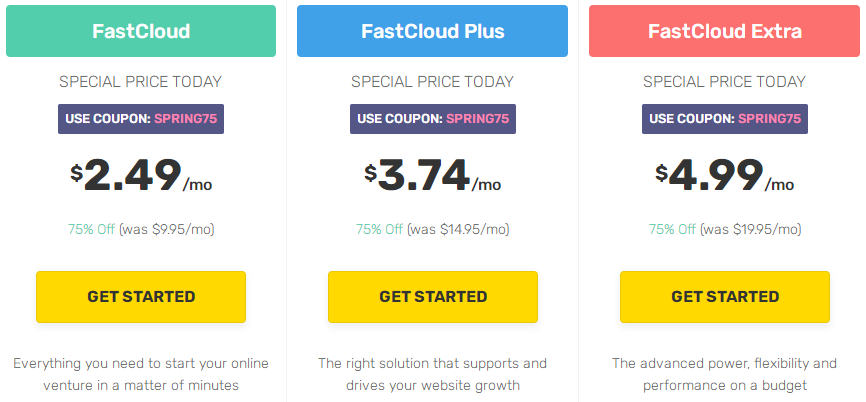This screenshot has height=402, width=866.
Task: Click the "start your online venture" description
Action: point(141,374)
